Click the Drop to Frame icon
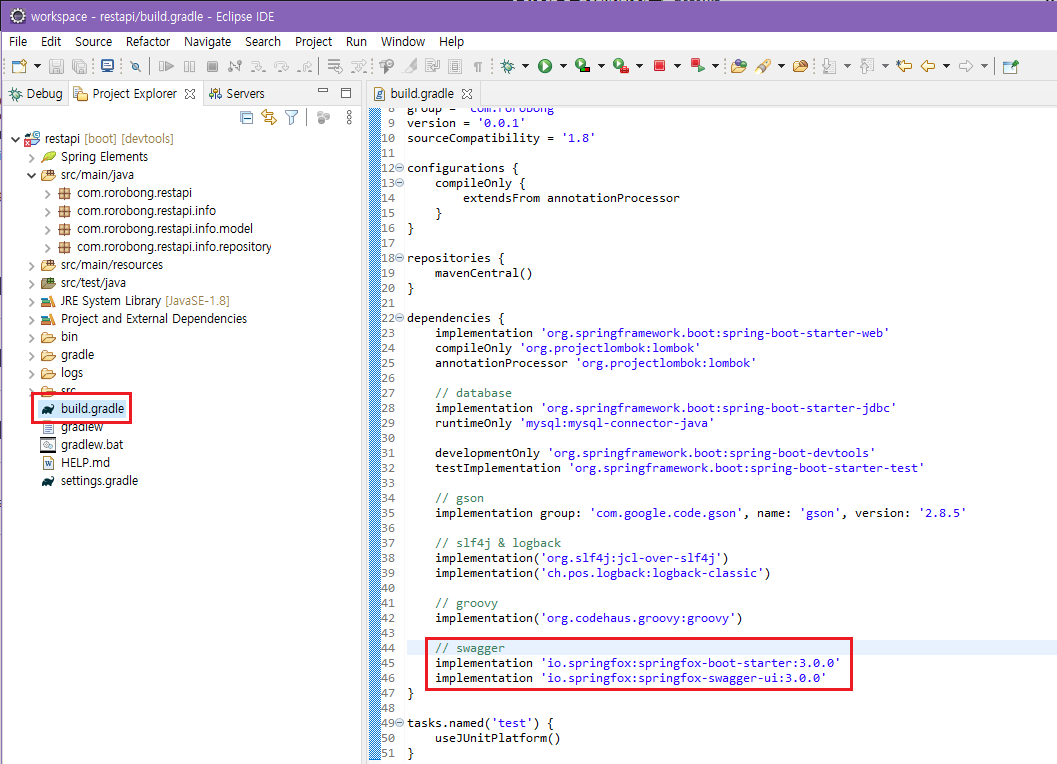 (335, 66)
